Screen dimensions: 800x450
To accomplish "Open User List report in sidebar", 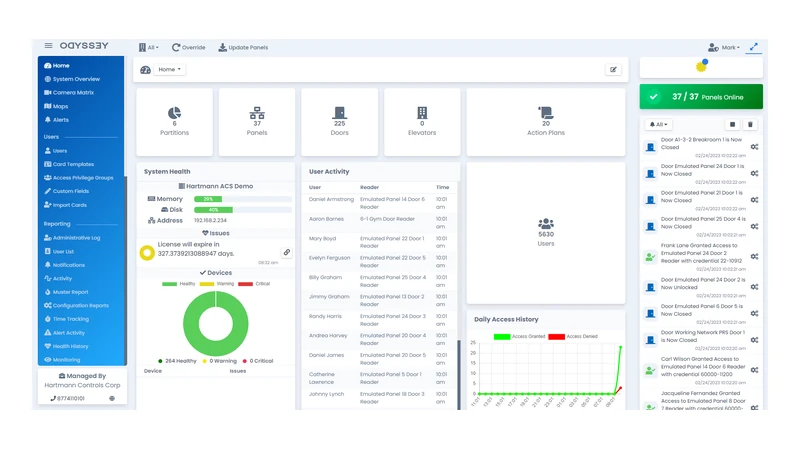I will pyautogui.click(x=59, y=252).
